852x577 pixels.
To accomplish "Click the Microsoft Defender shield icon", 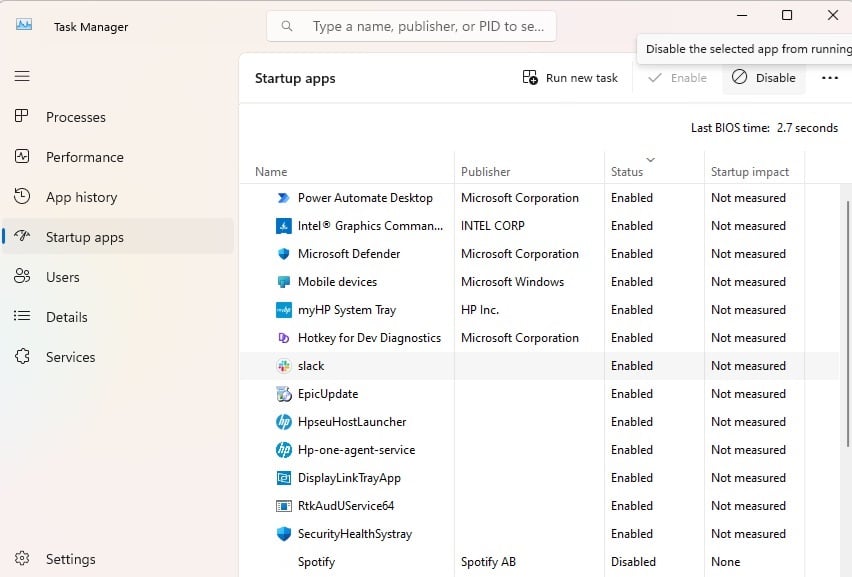I will pos(284,254).
